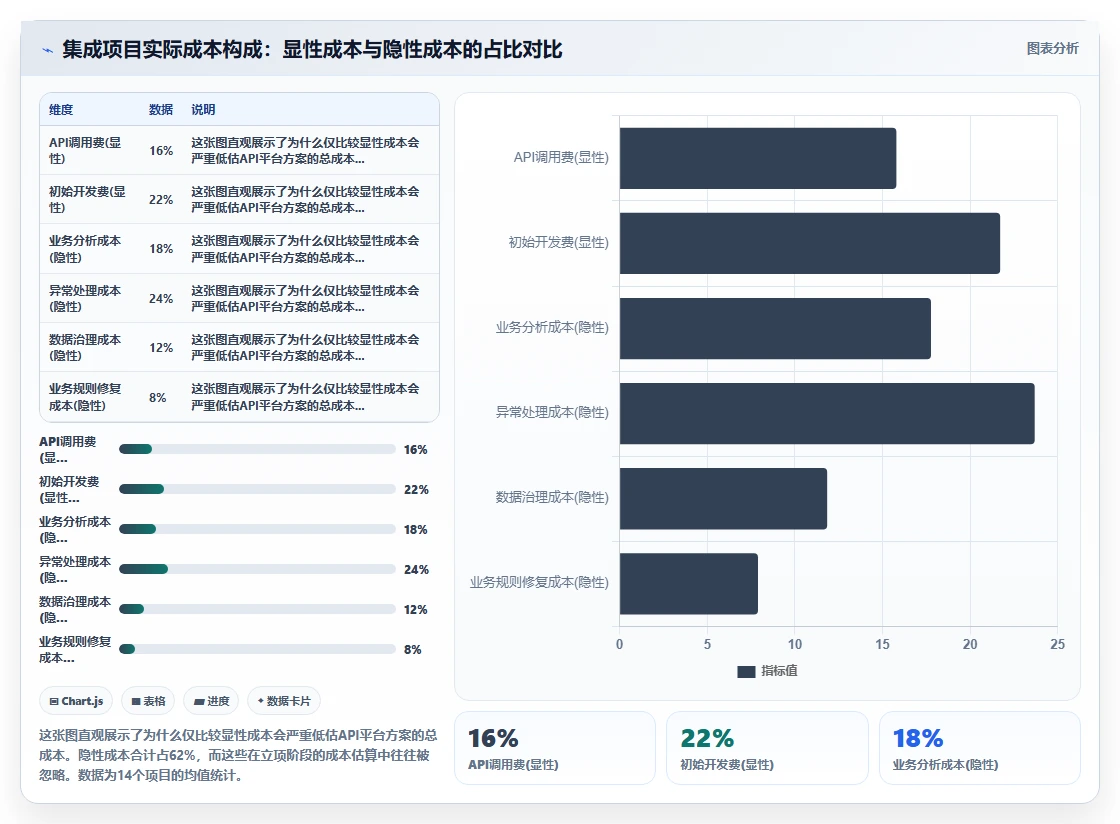1120x824 pixels.
Task: Click the 数据治理成本(隐性) chart bar
Action: 723,498
